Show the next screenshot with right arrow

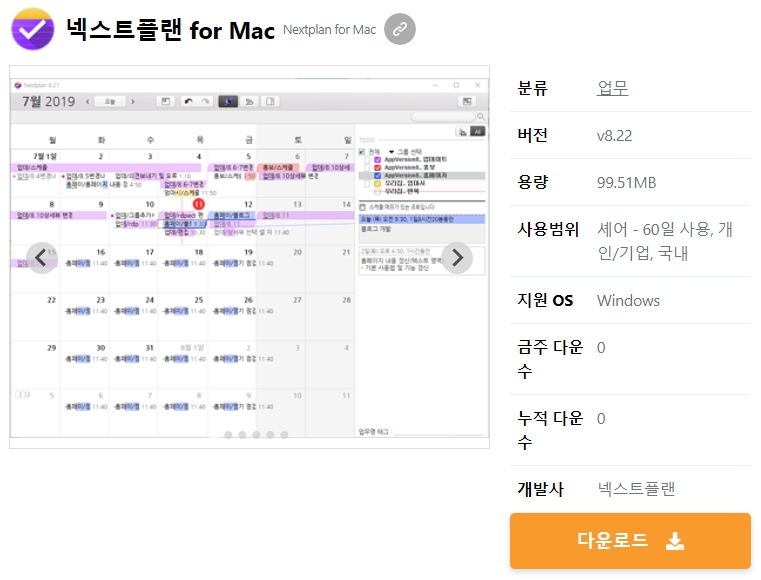click(x=457, y=258)
